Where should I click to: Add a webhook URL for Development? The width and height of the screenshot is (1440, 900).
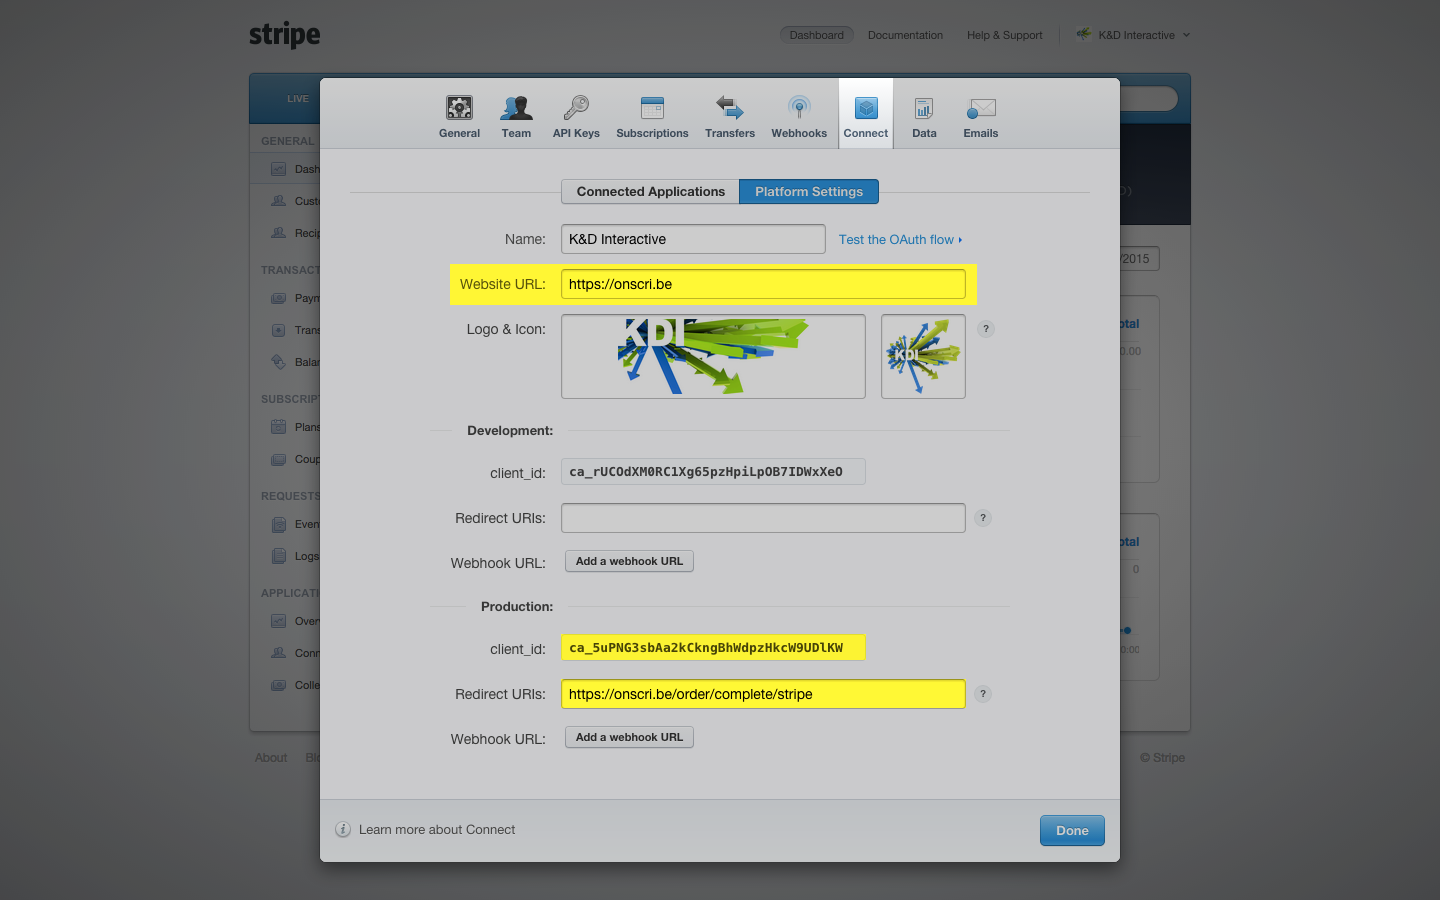(x=629, y=562)
